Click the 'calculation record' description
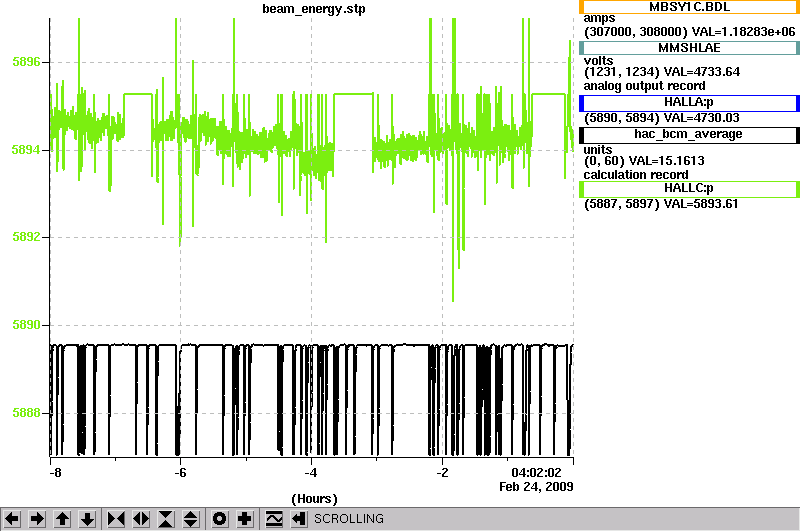Image resolution: width=800 pixels, height=531 pixels. (x=636, y=175)
